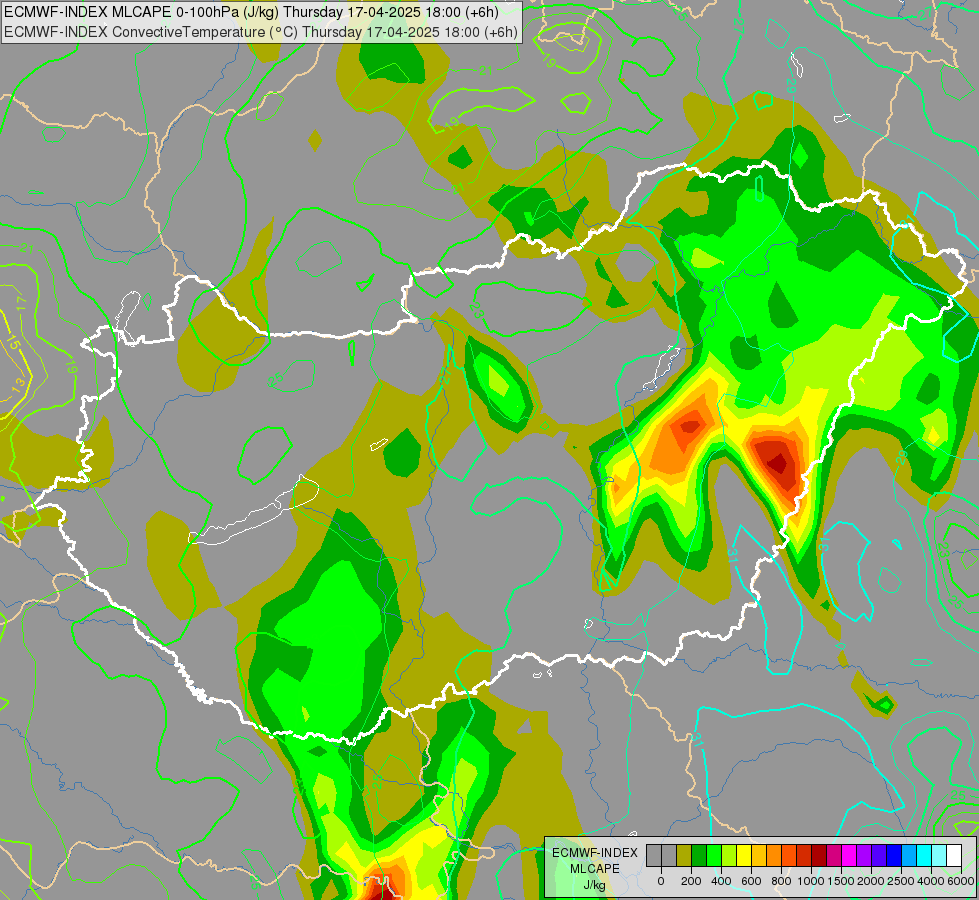Click the '1500' legend scale value

pos(841,881)
